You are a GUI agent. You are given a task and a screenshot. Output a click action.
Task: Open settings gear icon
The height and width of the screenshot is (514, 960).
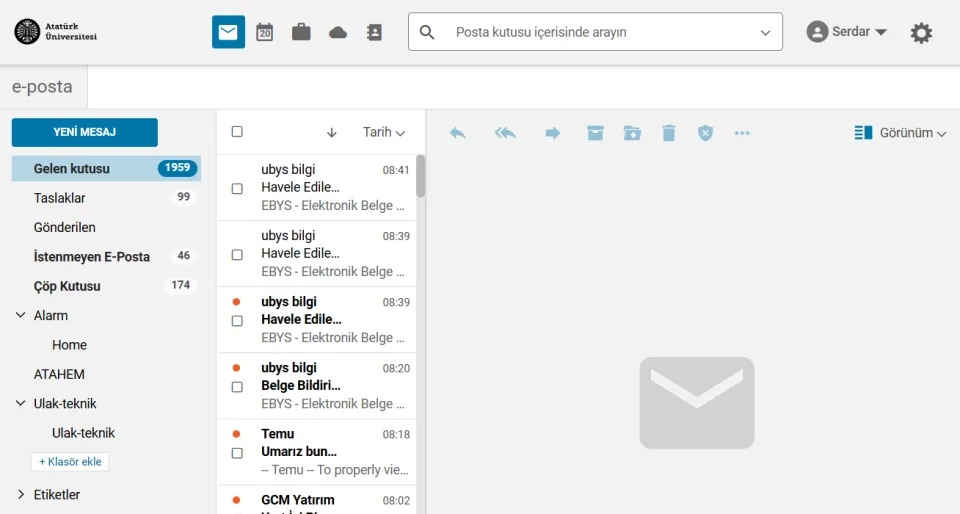pyautogui.click(x=921, y=32)
